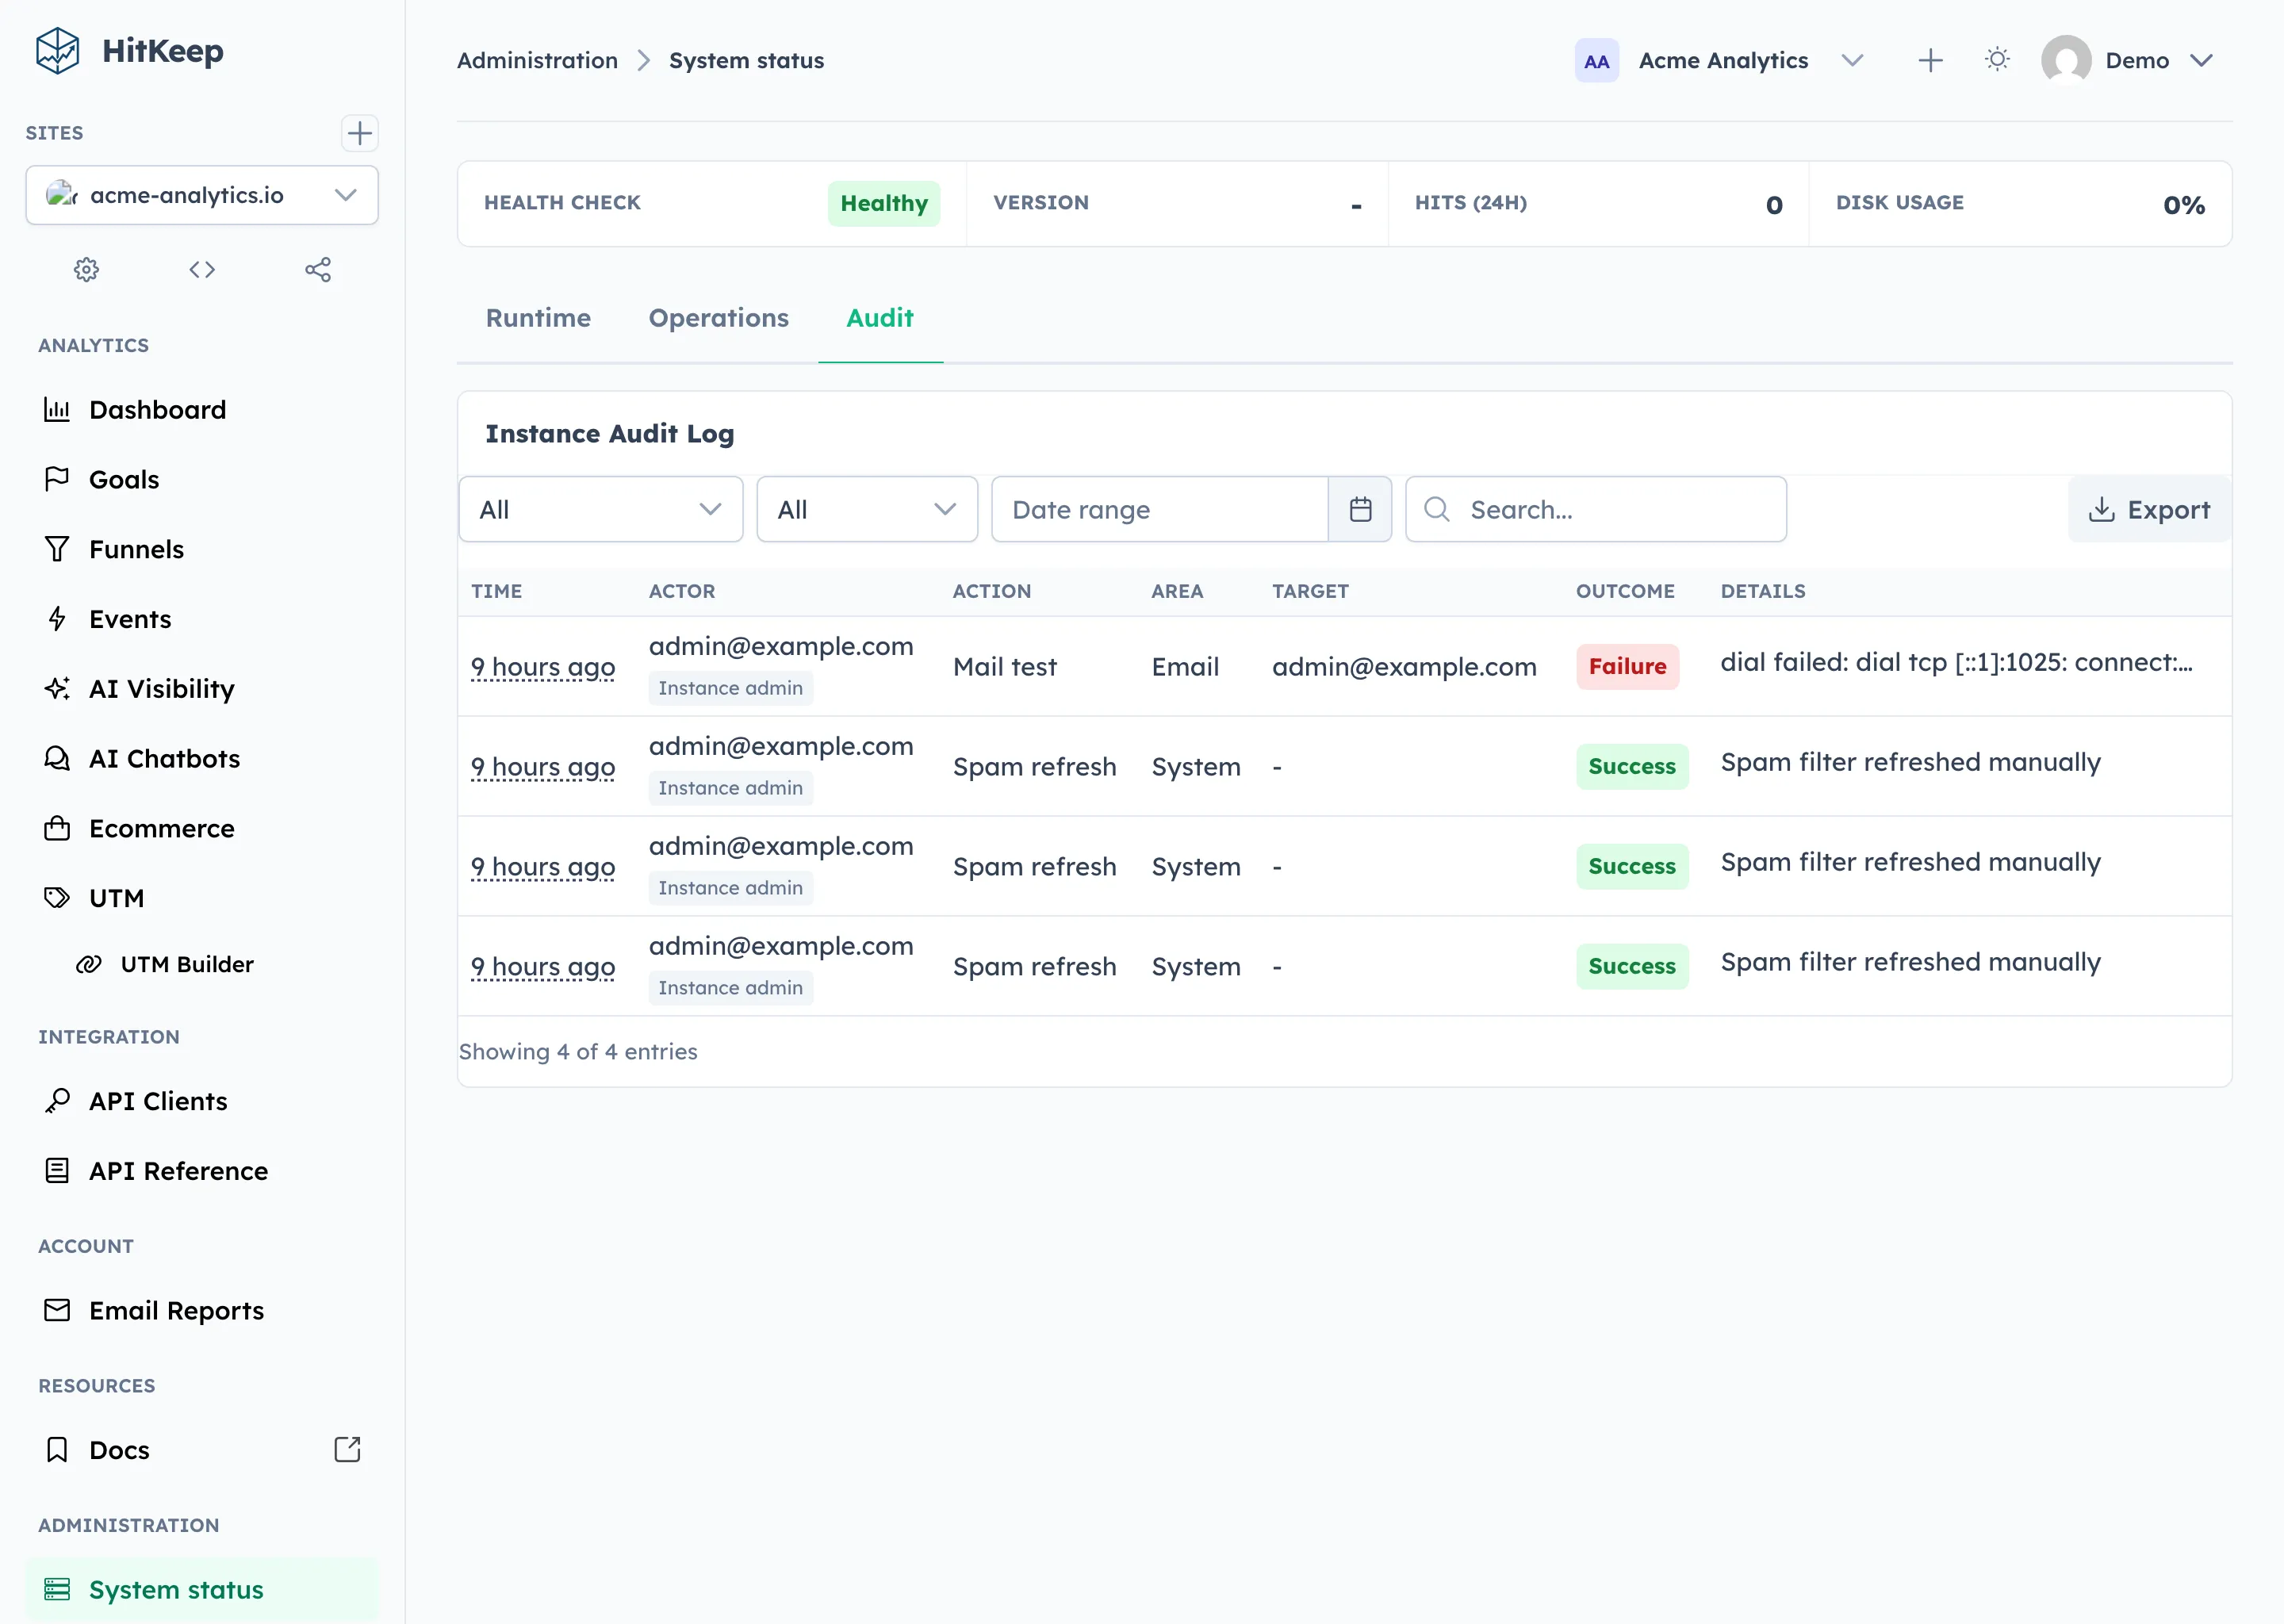Click the Ecommerce bag icon
Image resolution: width=2284 pixels, height=1624 pixels.
point(57,828)
